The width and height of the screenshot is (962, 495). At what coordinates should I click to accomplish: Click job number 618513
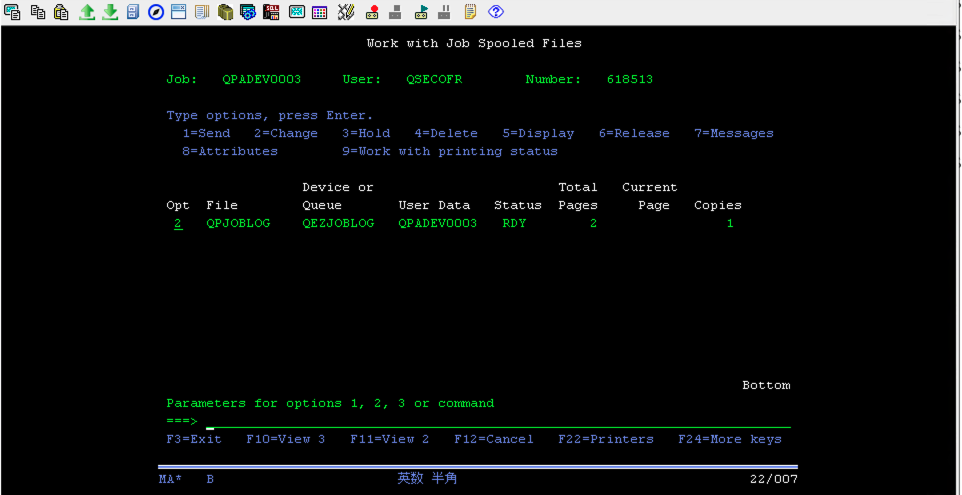click(x=630, y=79)
